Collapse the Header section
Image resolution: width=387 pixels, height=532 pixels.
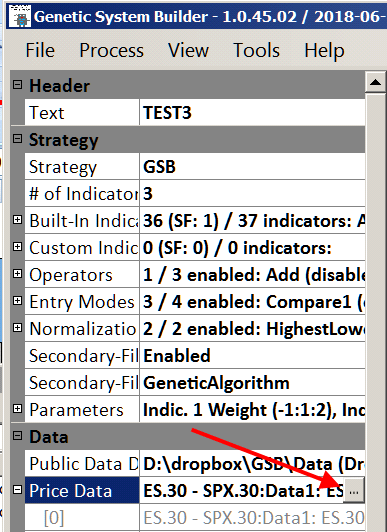pyautogui.click(x=18, y=84)
